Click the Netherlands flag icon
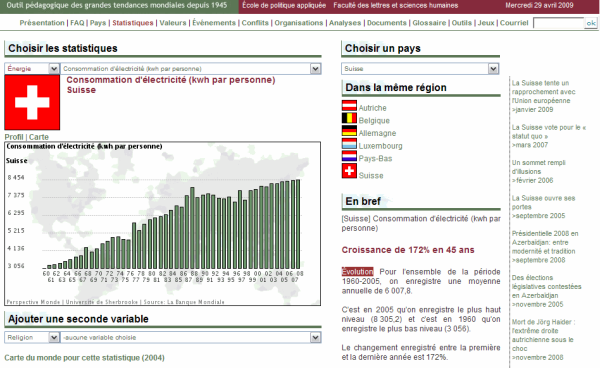This screenshot has width=600, height=368. (x=349, y=156)
